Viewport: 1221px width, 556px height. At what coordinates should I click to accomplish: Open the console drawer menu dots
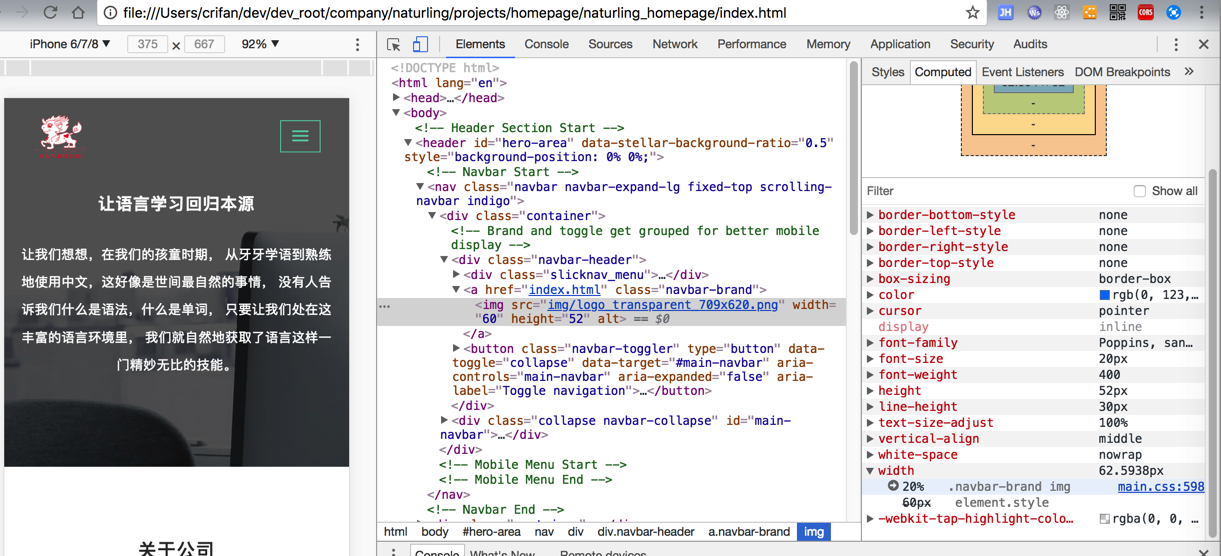[x=393, y=551]
